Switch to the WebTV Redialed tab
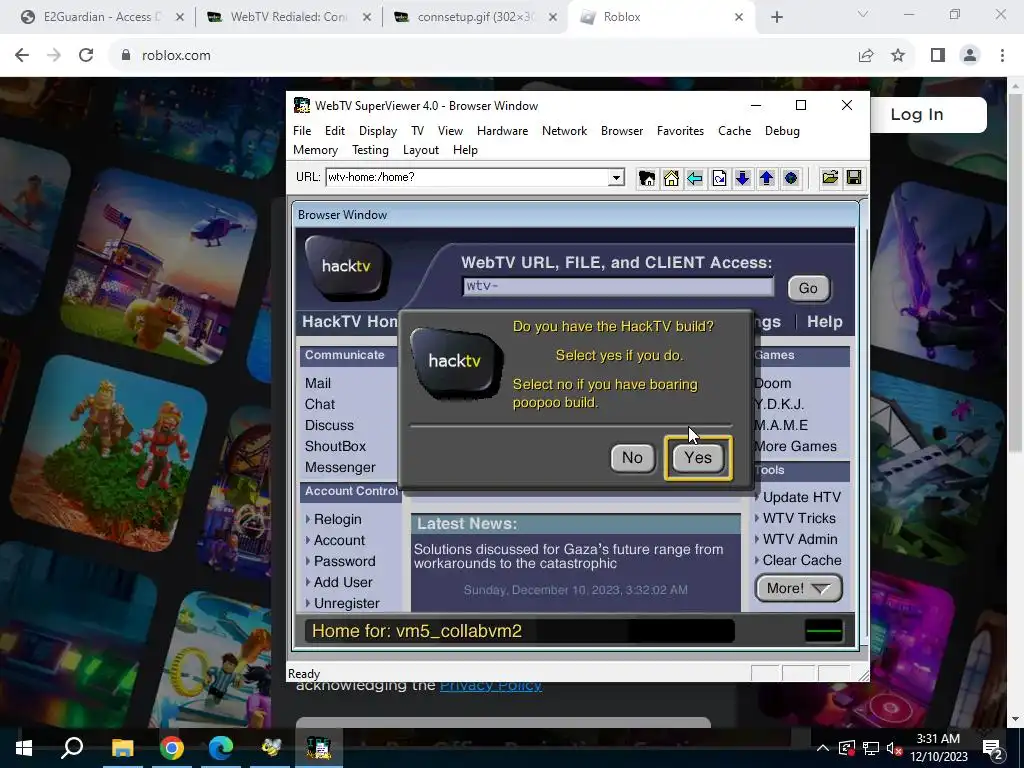The height and width of the screenshot is (768, 1024). 289,17
